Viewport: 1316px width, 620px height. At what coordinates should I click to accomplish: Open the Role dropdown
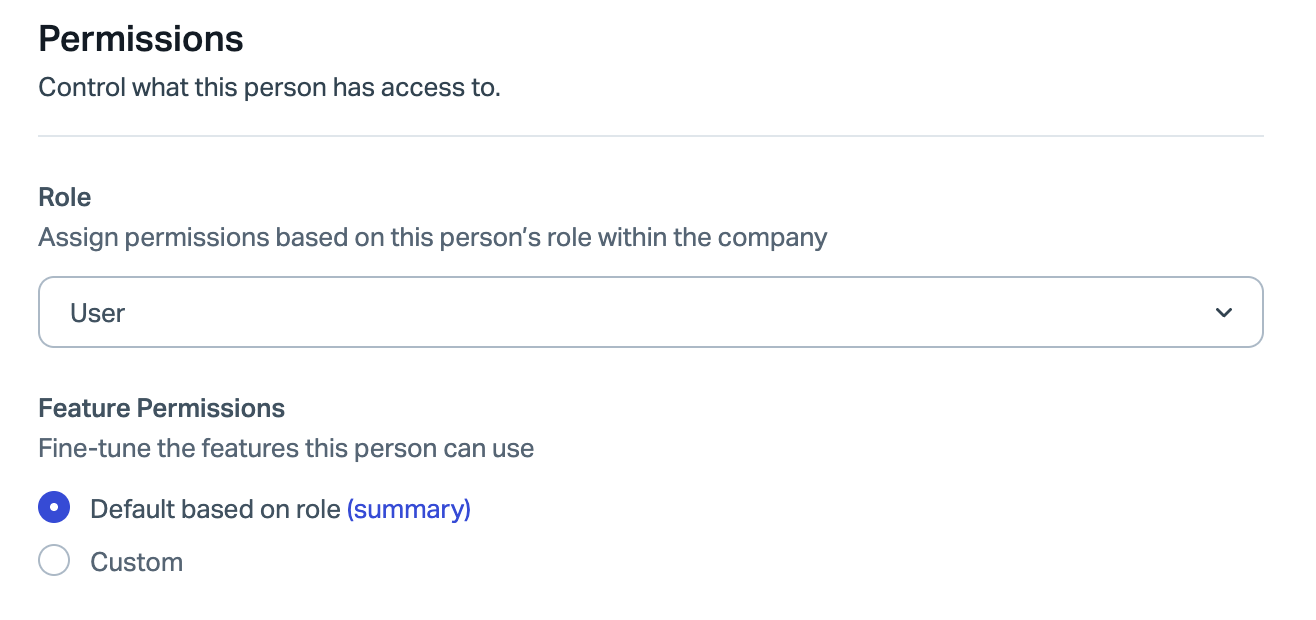click(650, 313)
